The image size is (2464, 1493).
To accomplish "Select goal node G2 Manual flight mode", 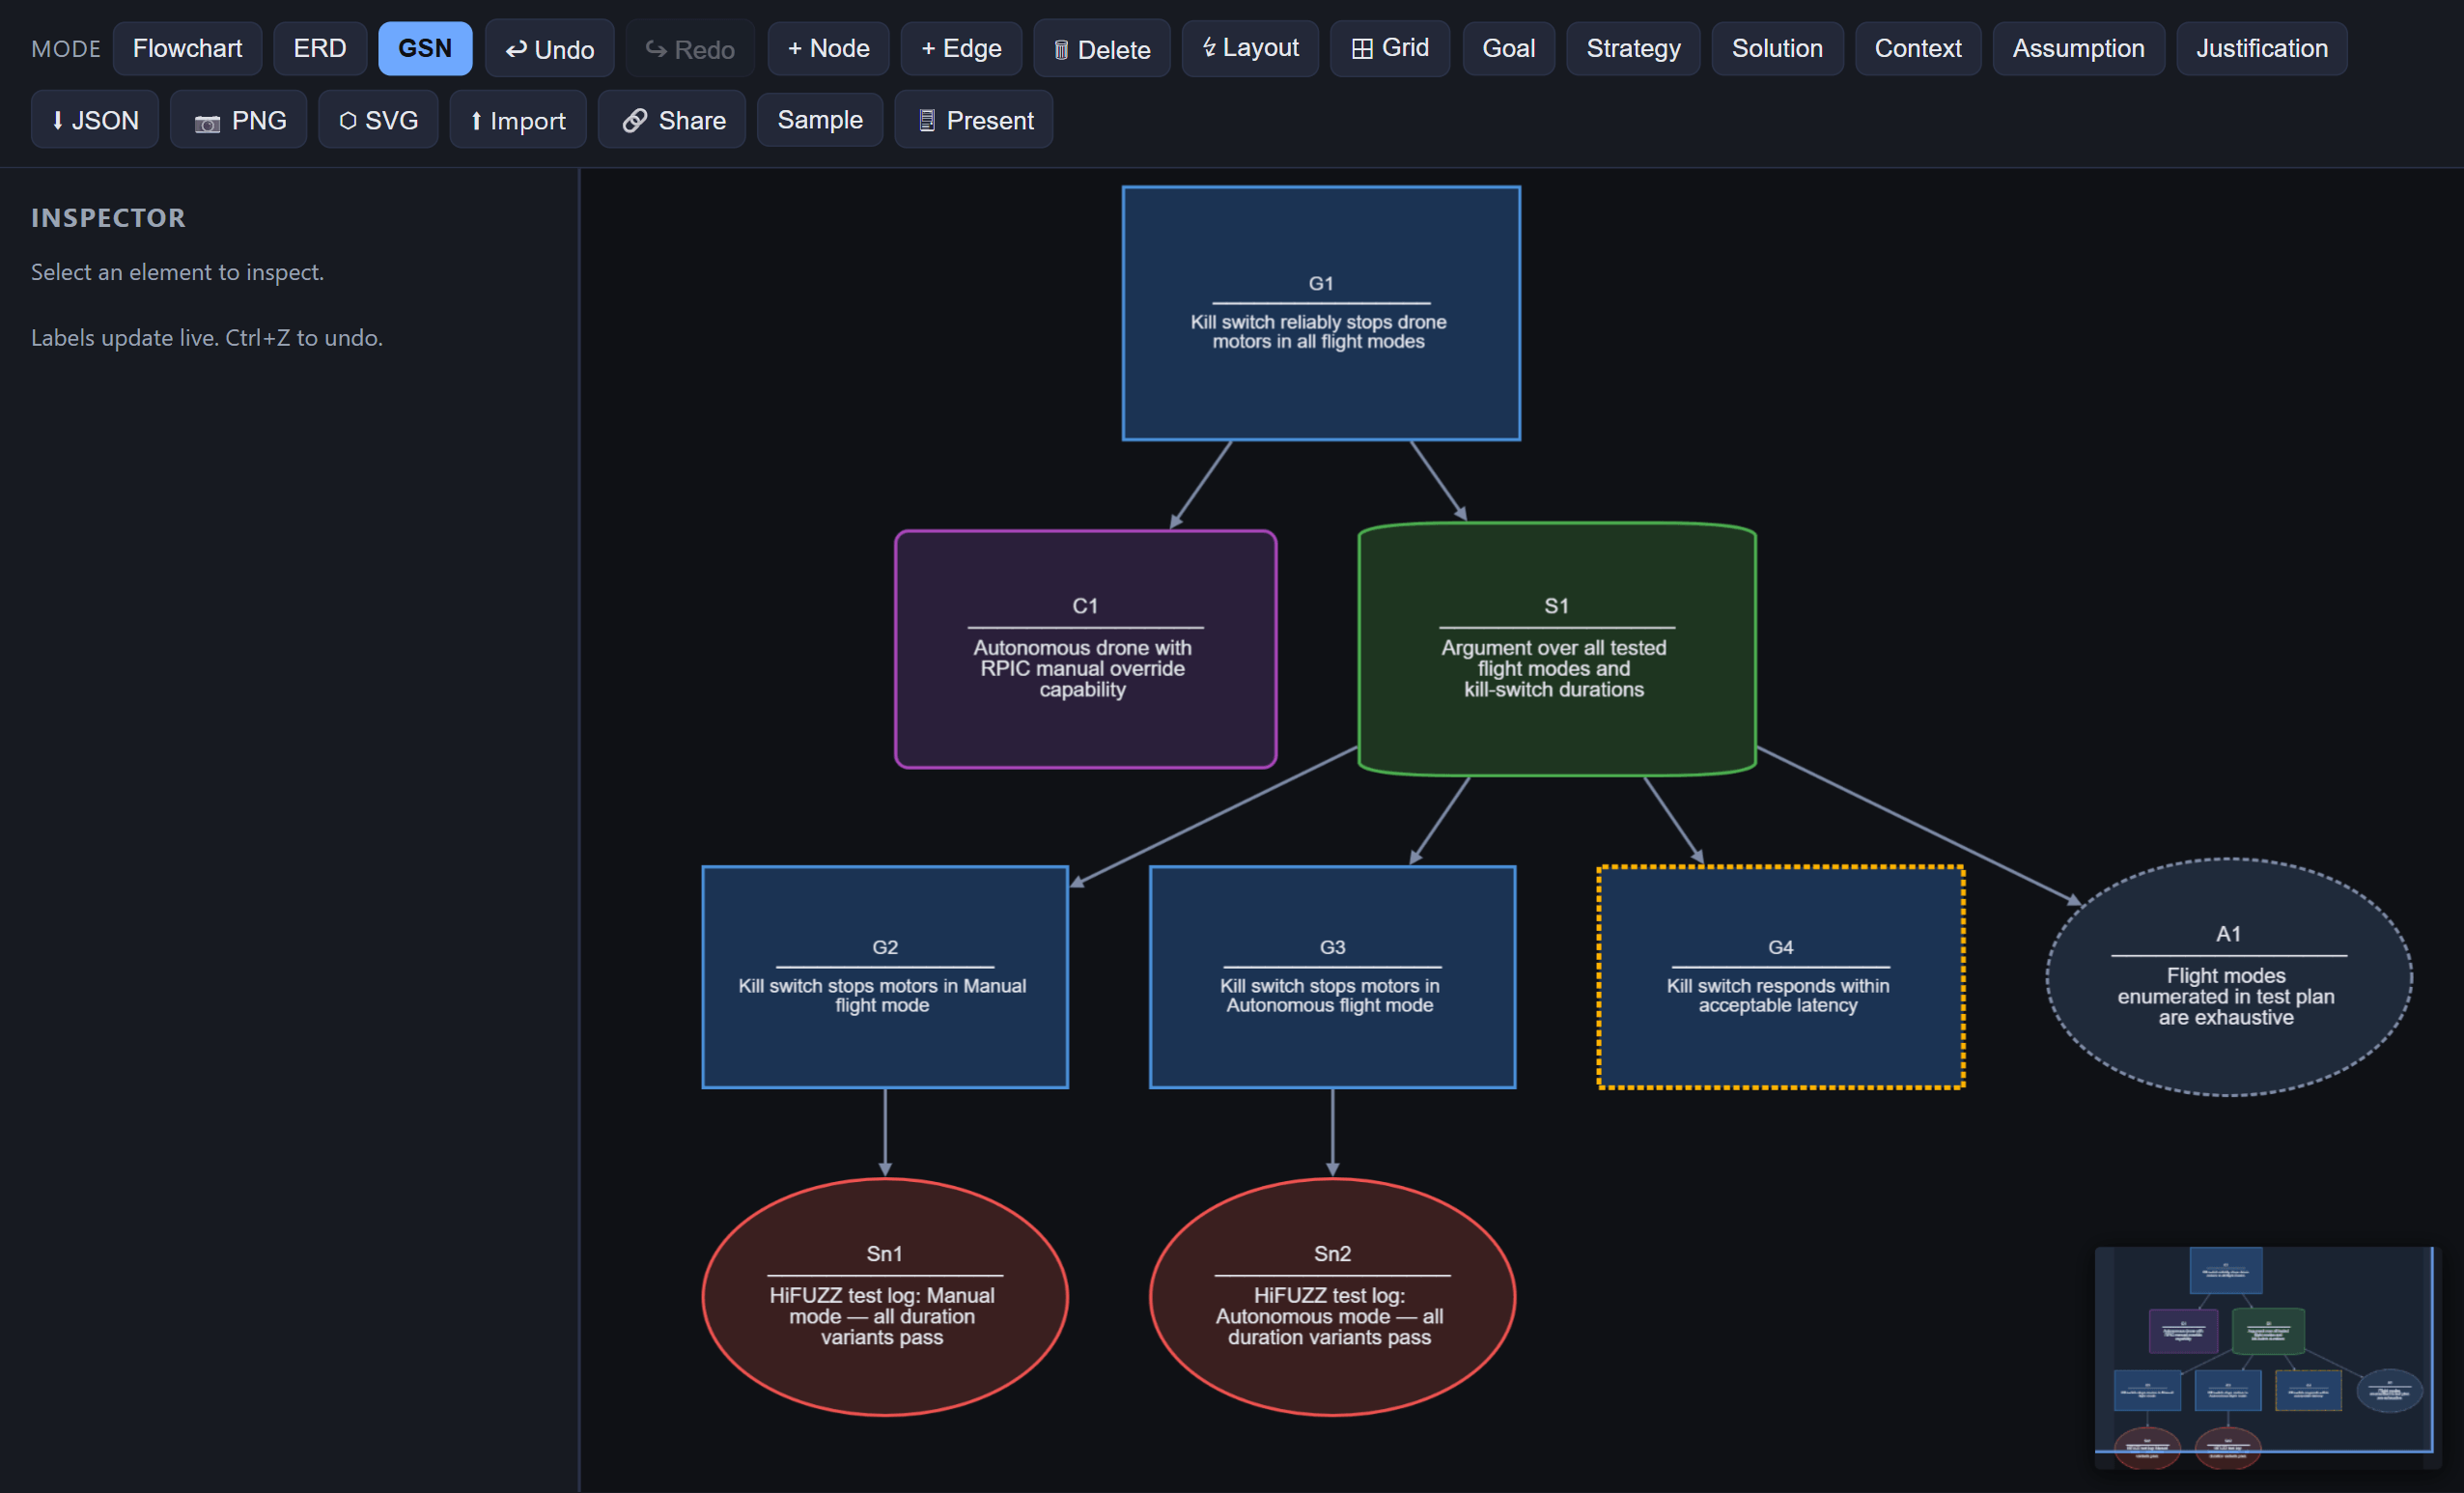I will pyautogui.click(x=885, y=977).
